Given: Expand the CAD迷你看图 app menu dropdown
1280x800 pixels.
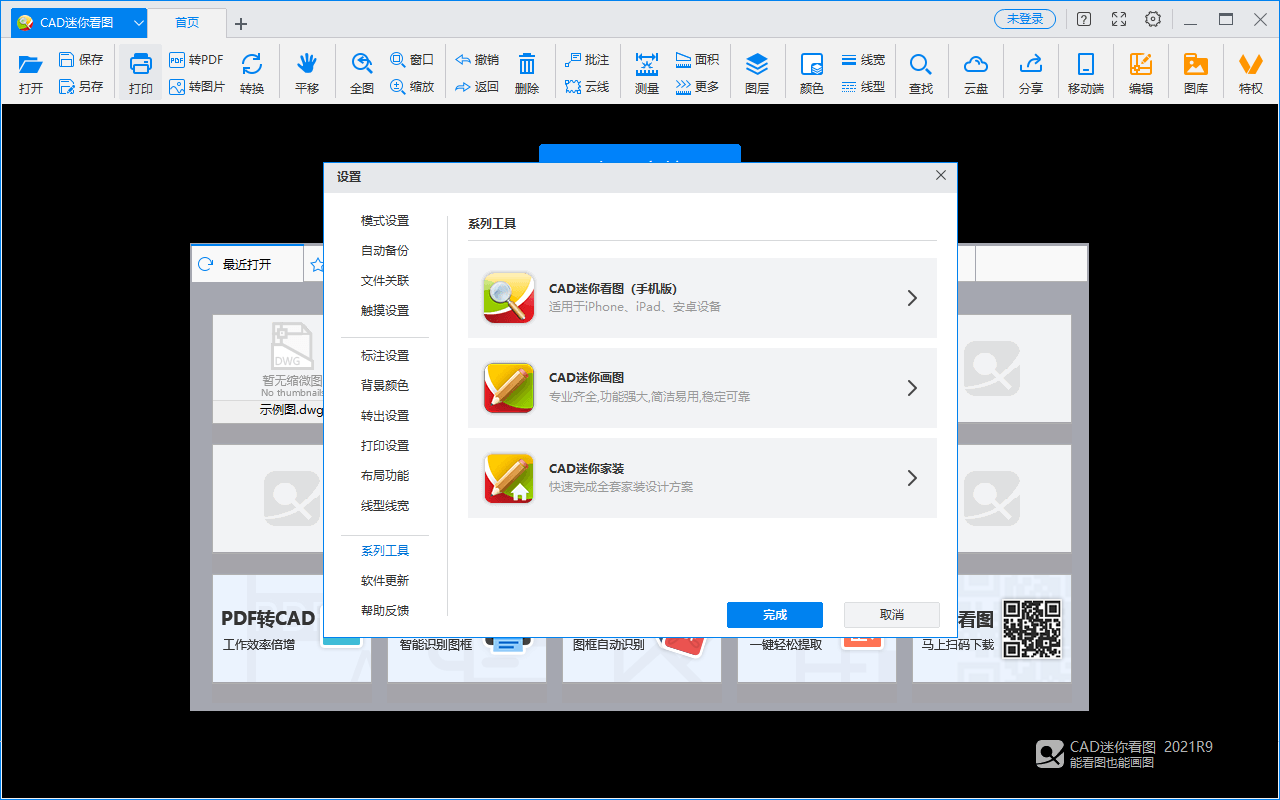Looking at the screenshot, I should click(139, 22).
